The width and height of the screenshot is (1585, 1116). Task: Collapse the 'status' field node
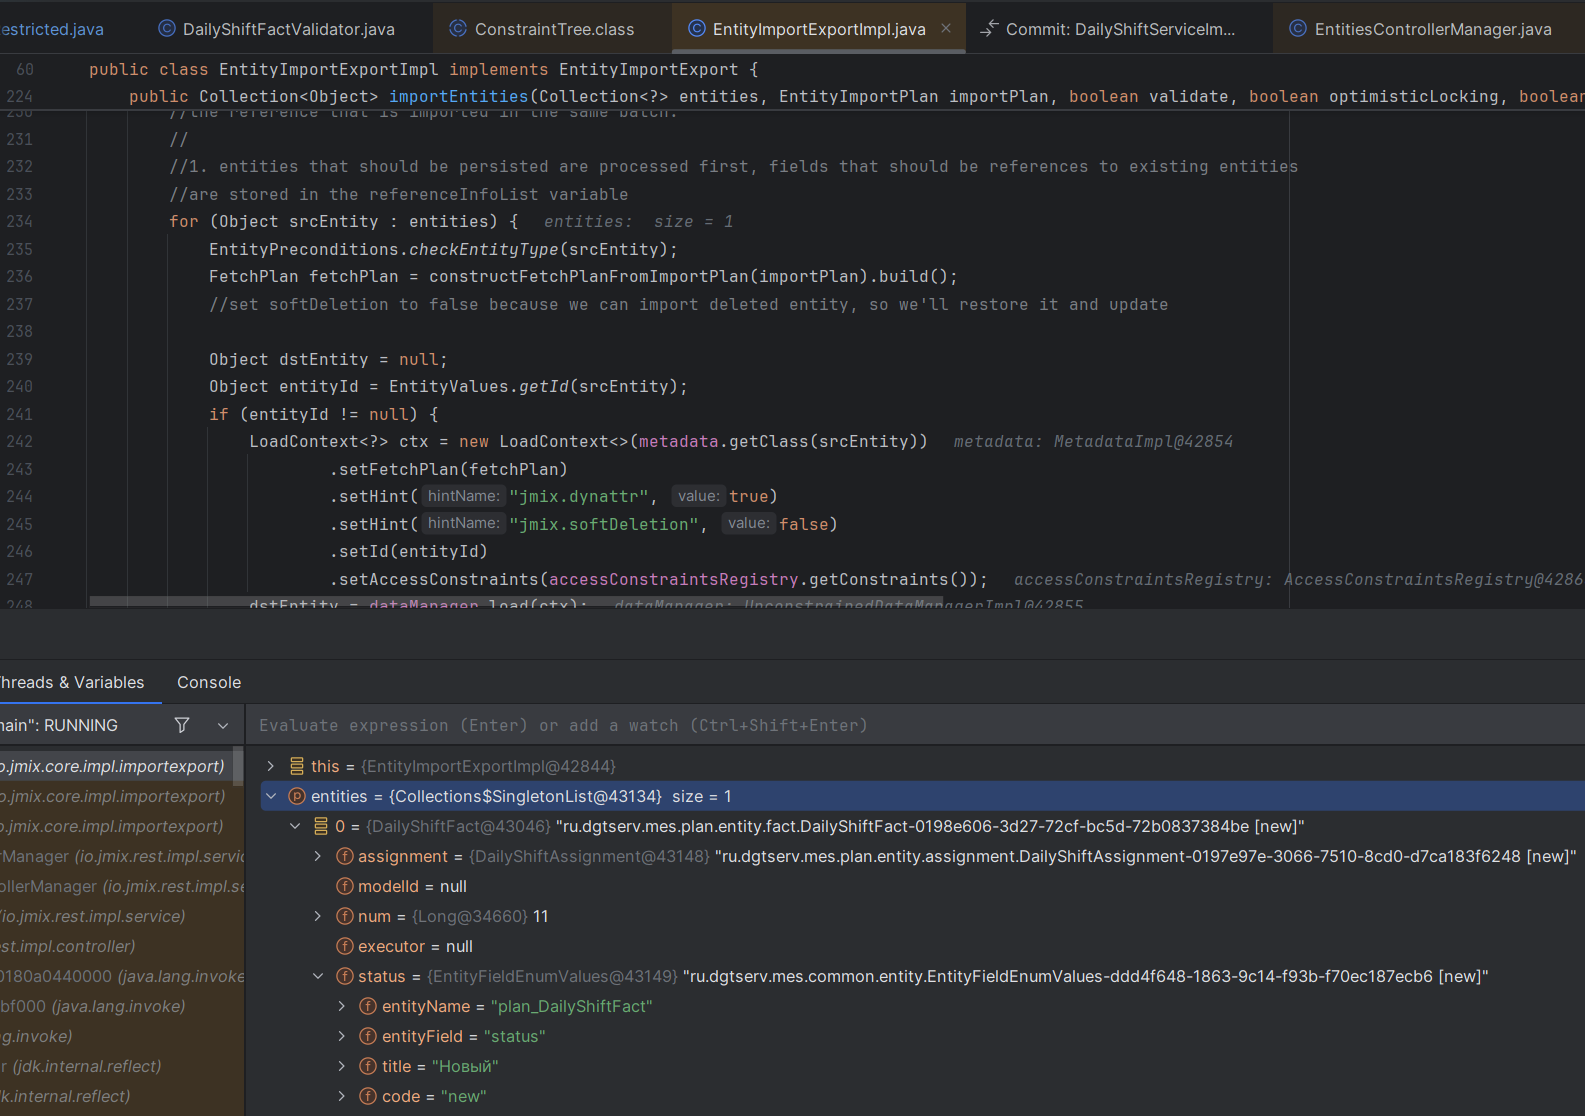click(x=318, y=976)
